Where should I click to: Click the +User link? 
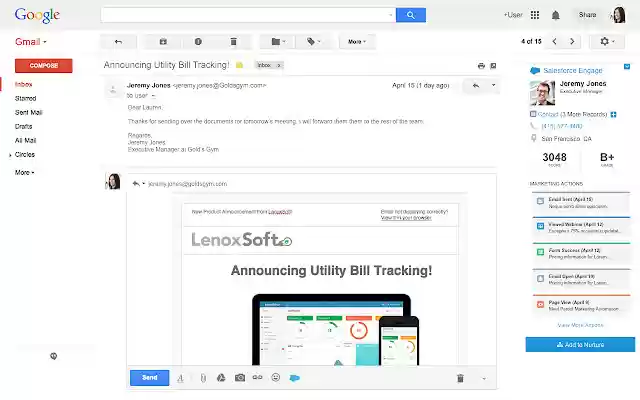click(513, 15)
